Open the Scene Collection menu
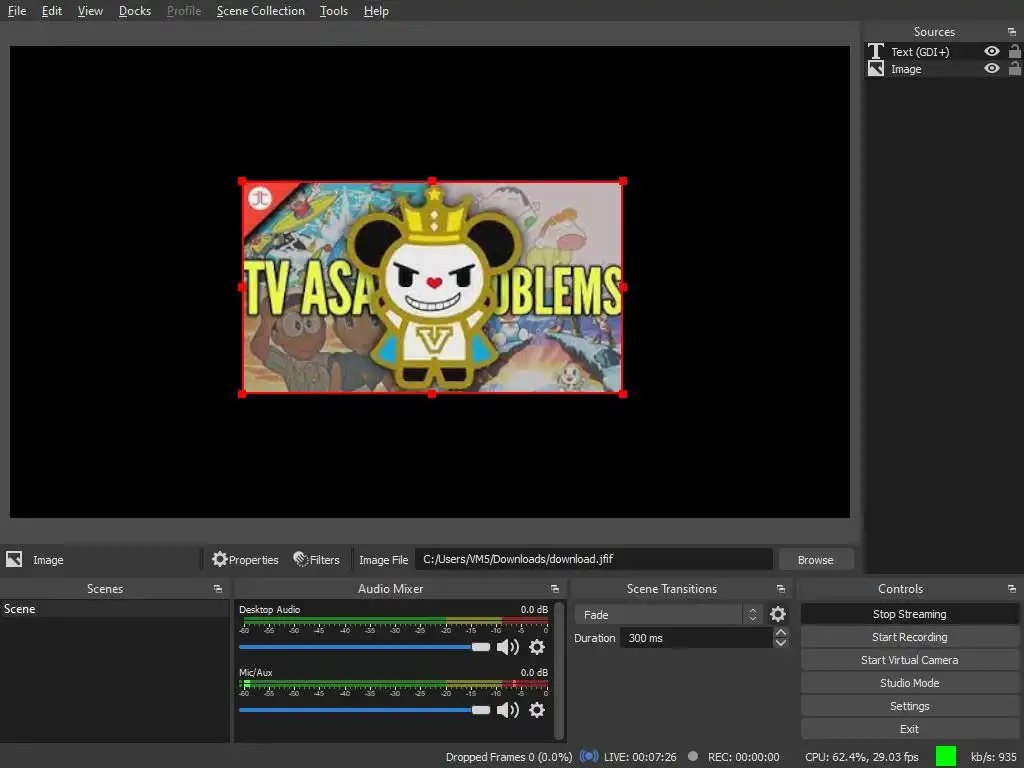1024x768 pixels. (261, 11)
